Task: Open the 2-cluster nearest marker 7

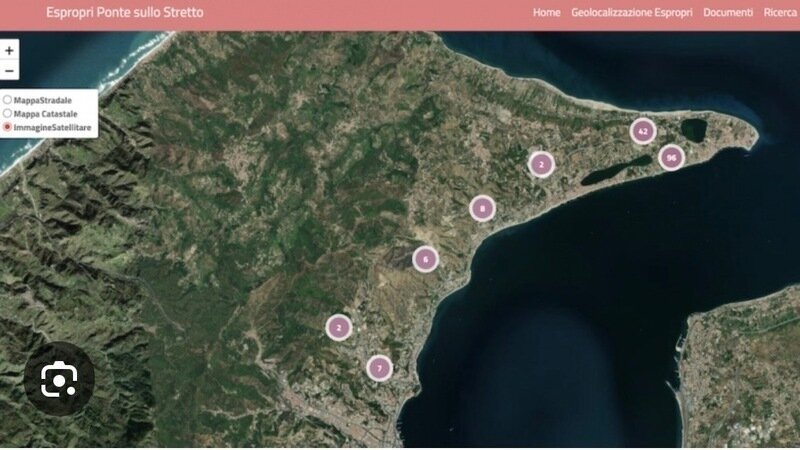Action: point(339,327)
